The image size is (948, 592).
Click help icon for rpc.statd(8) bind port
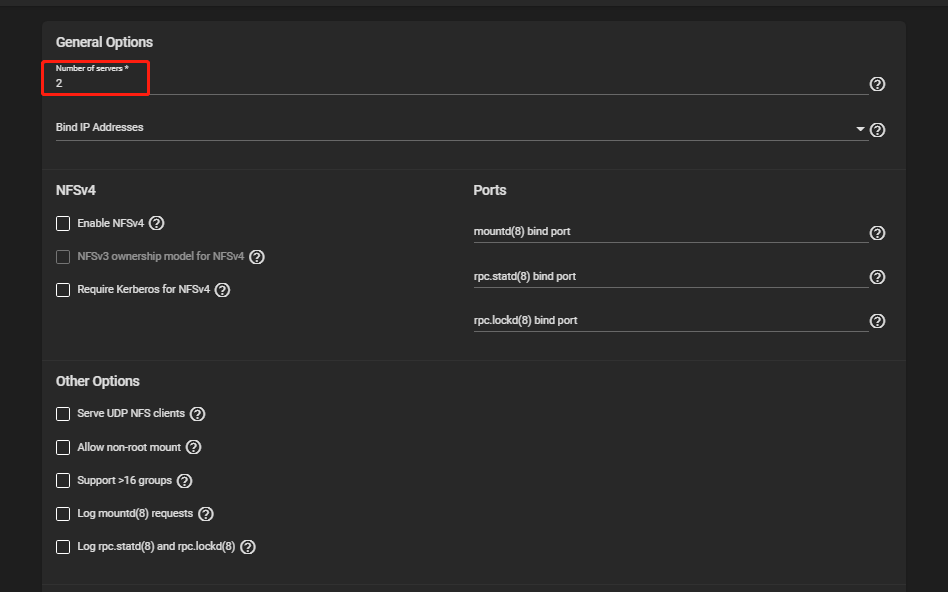tap(877, 277)
